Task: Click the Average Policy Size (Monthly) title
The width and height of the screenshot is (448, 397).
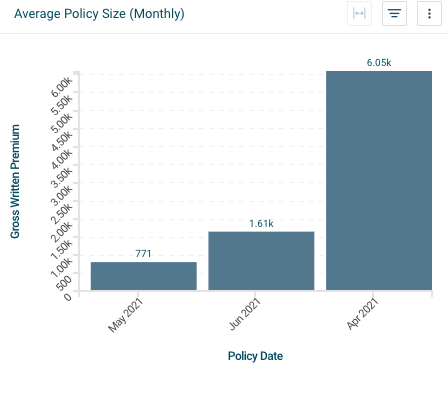Action: [99, 14]
